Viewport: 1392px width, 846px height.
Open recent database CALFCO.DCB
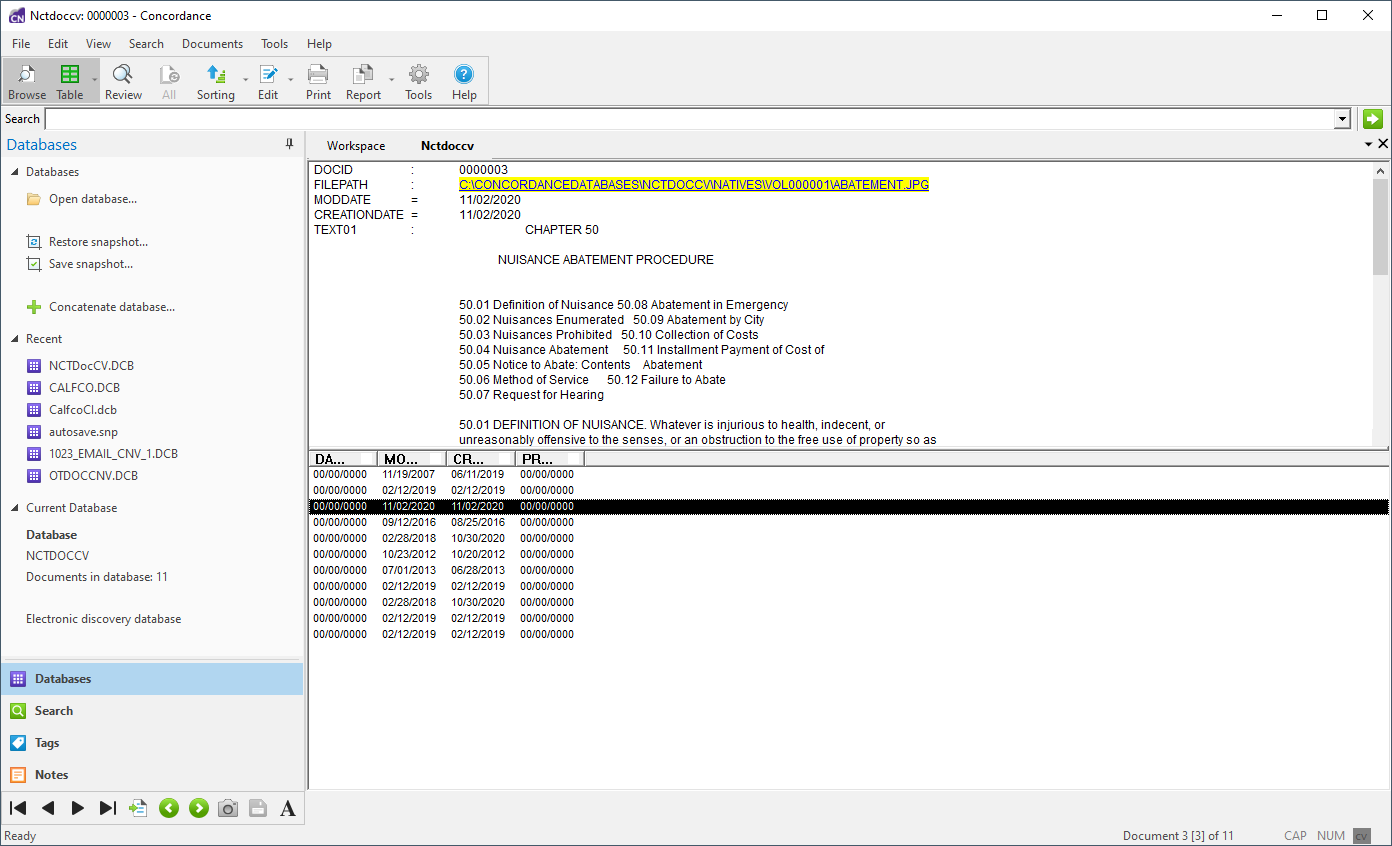click(84, 388)
